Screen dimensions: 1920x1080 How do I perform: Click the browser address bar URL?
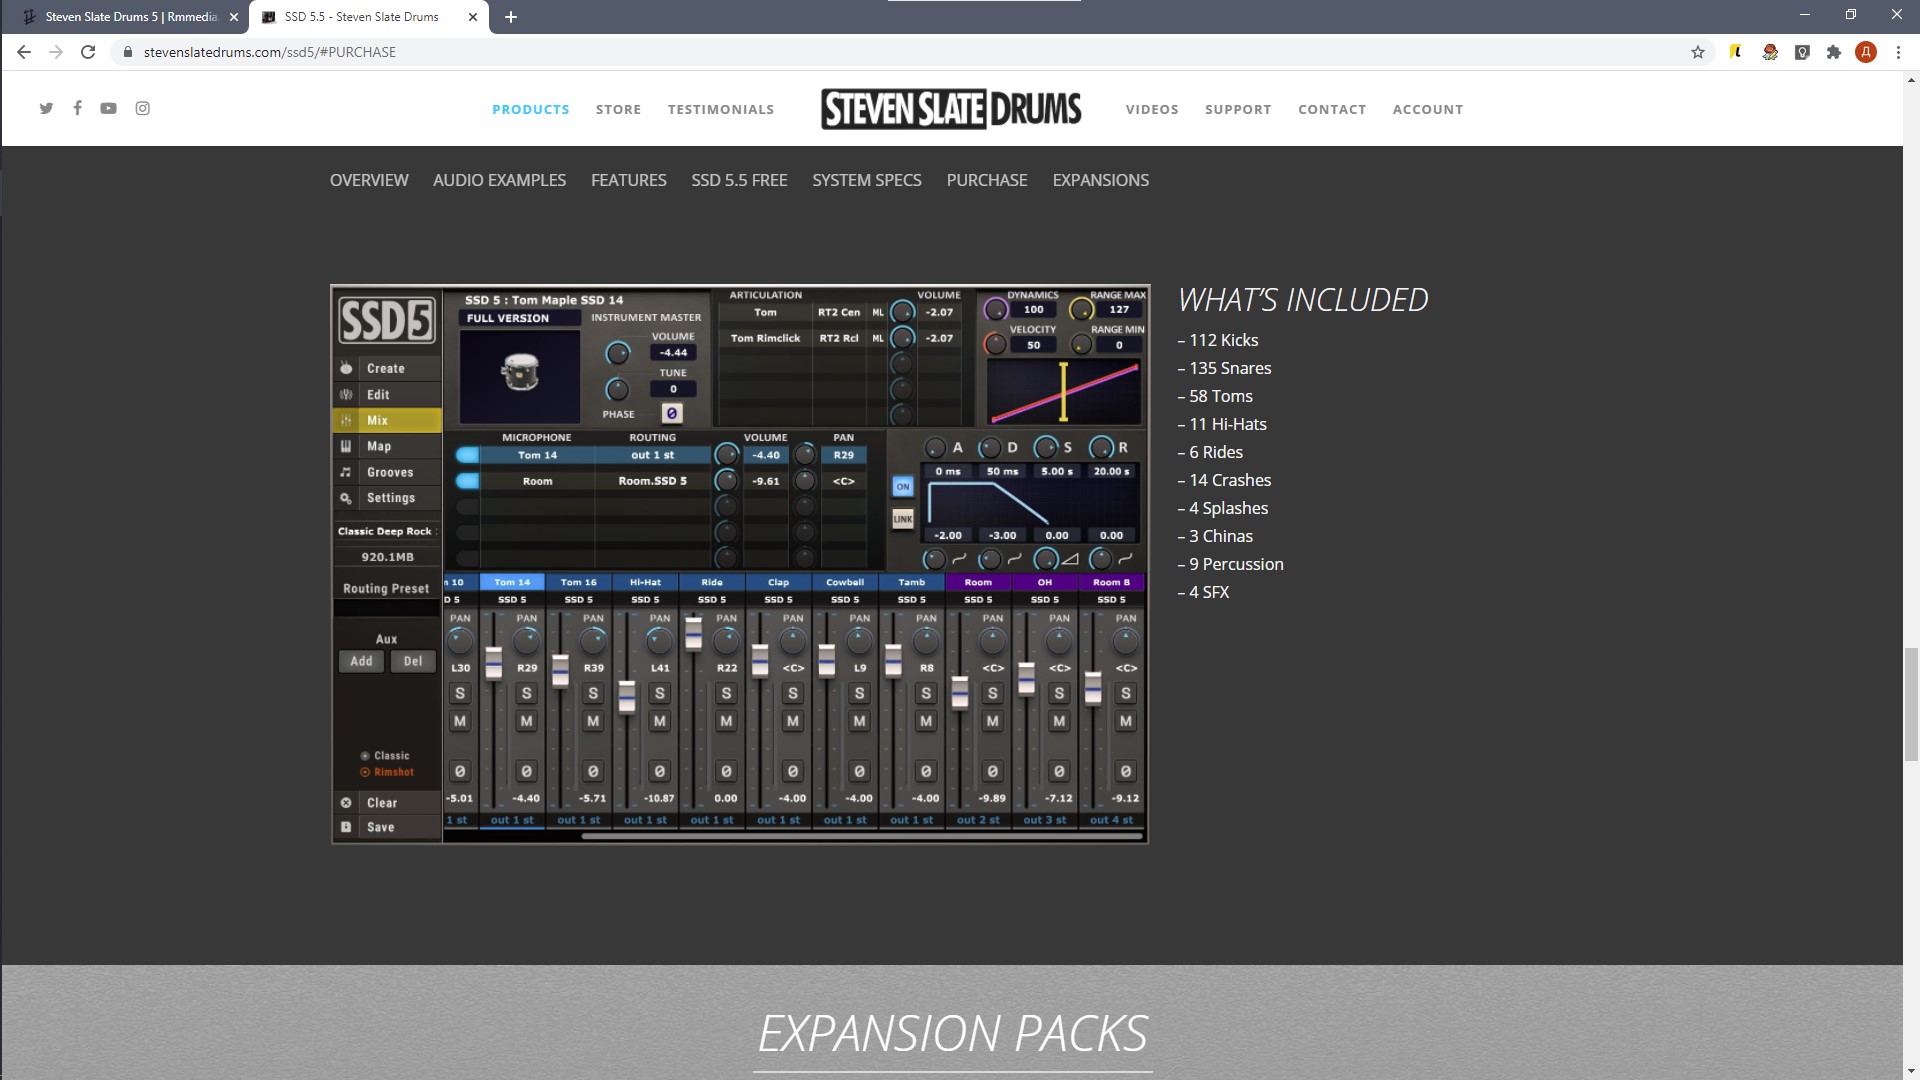[x=270, y=52]
